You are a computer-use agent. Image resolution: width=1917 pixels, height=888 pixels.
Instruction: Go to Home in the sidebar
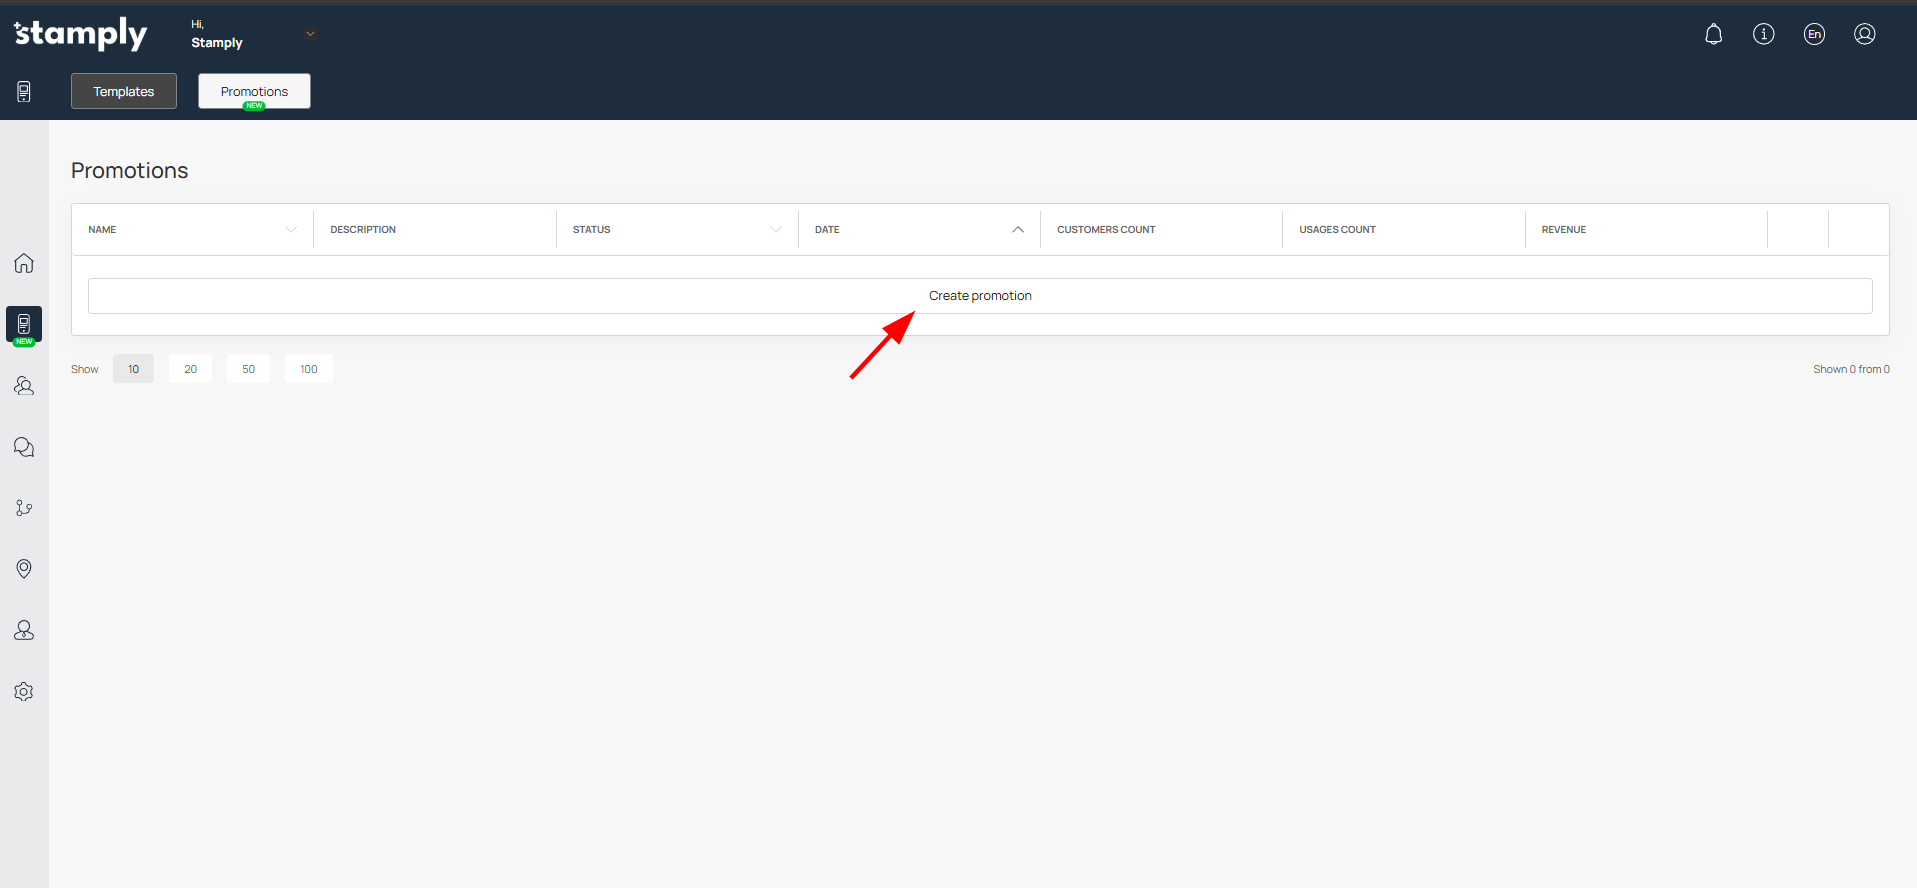pyautogui.click(x=24, y=263)
